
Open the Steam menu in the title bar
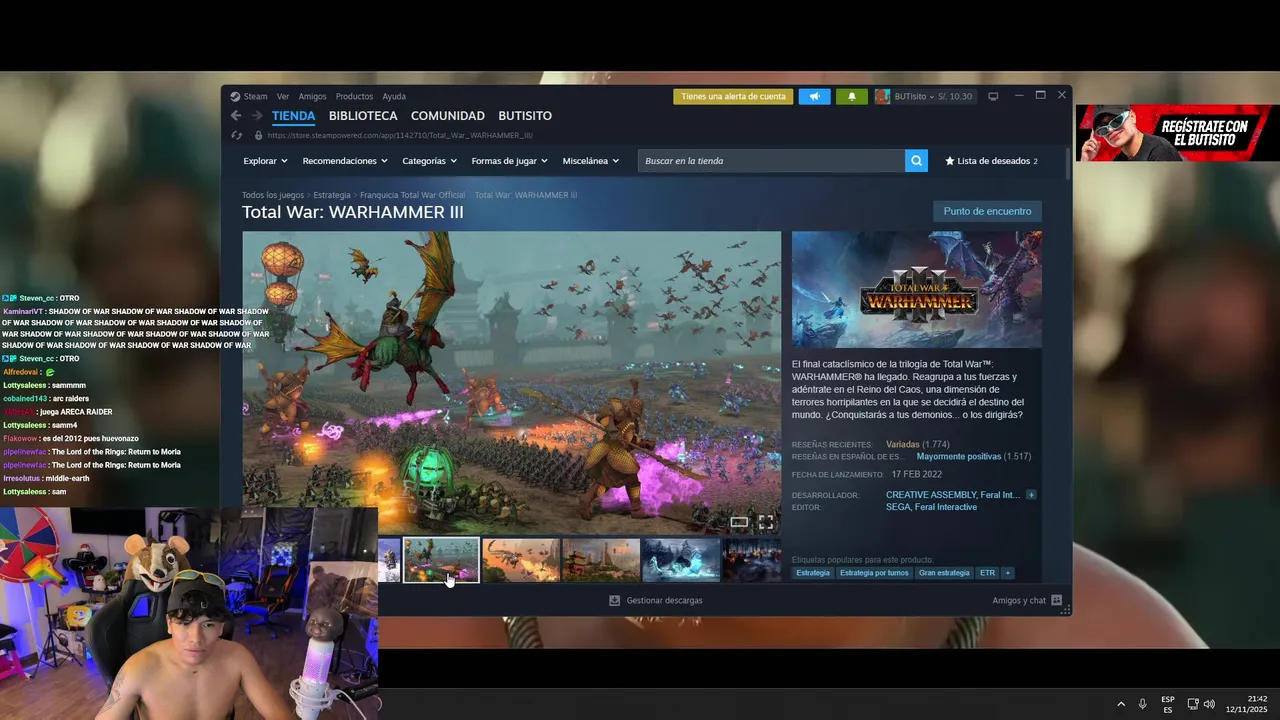tap(256, 97)
